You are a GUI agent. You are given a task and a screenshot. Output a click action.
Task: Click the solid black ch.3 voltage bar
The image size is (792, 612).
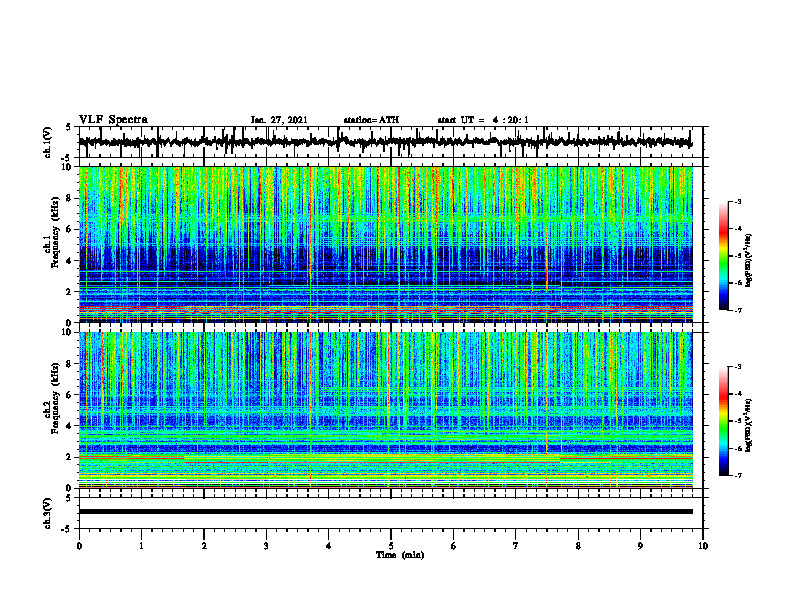click(385, 512)
